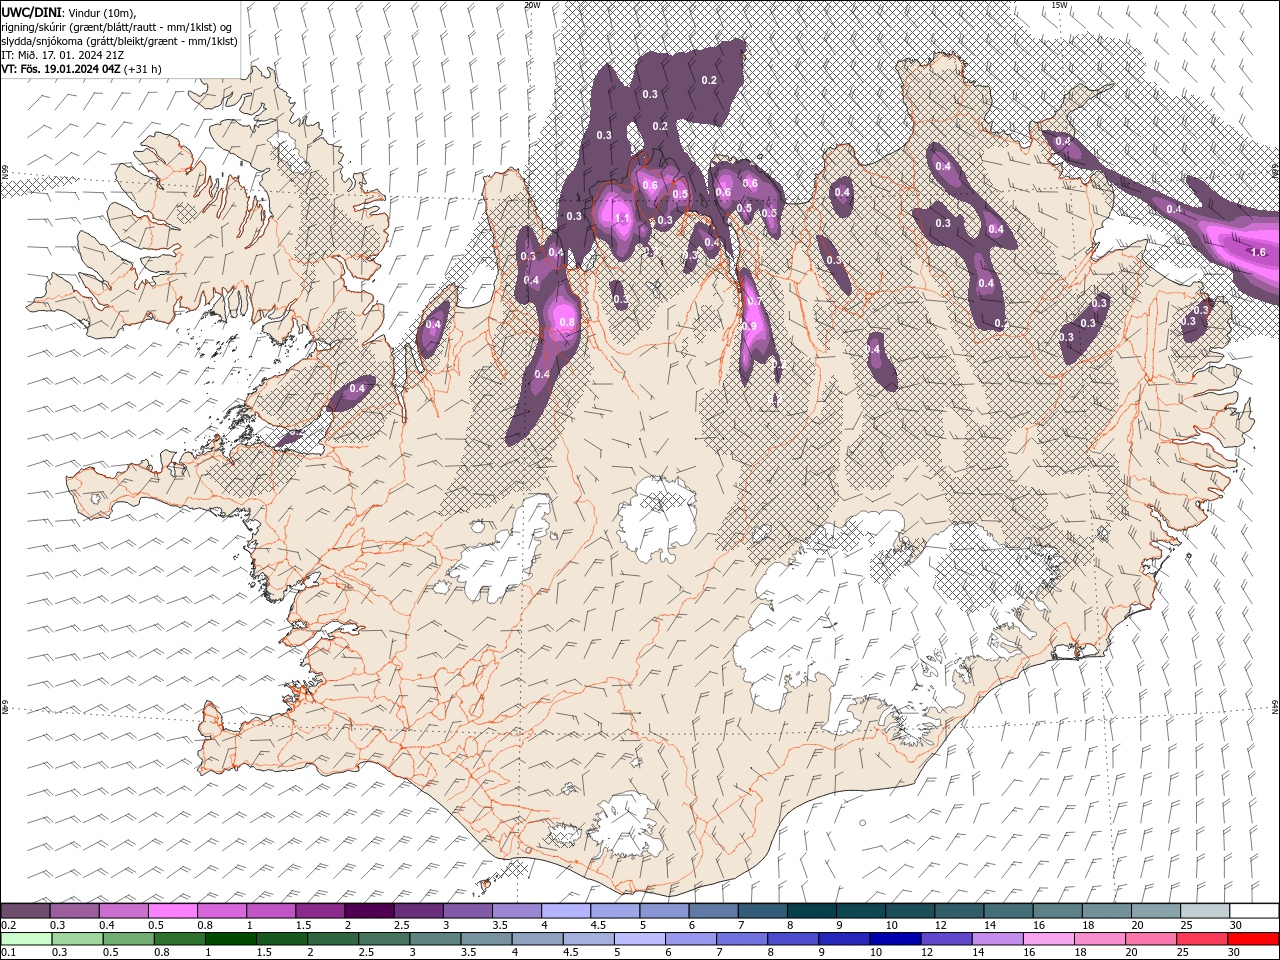Click the 30 label on the lower legend row
The height and width of the screenshot is (960, 1280).
coord(1233,953)
